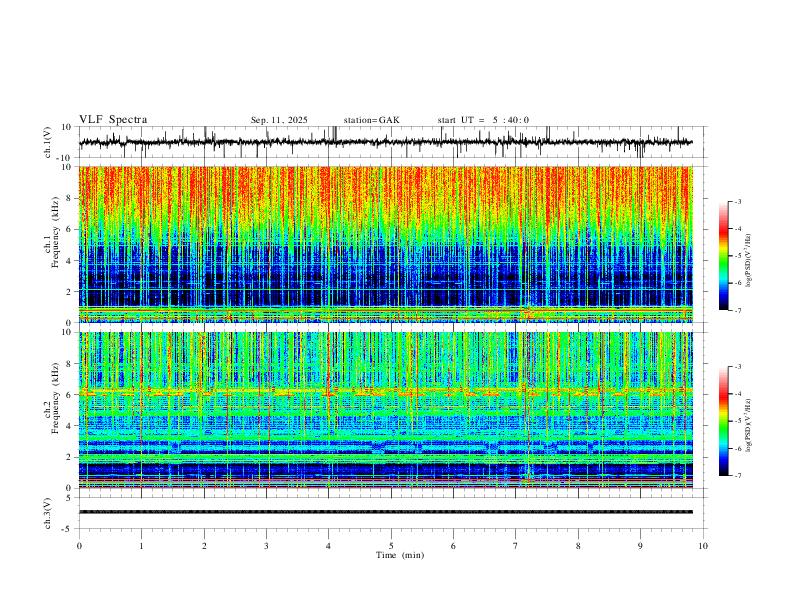Click time axis tick label '5'
Screen dimensions: 792x612
click(x=391, y=546)
